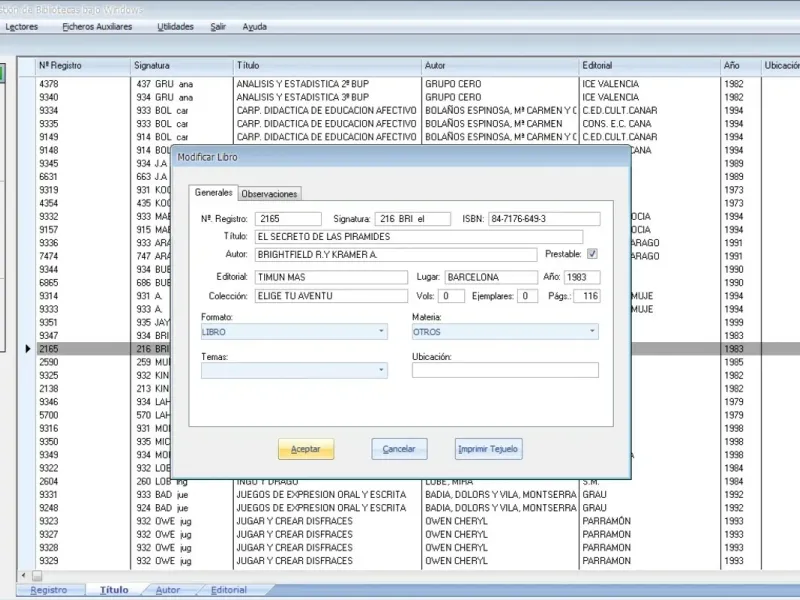
Task: Click the Editorial column header
Action: [x=650, y=65]
